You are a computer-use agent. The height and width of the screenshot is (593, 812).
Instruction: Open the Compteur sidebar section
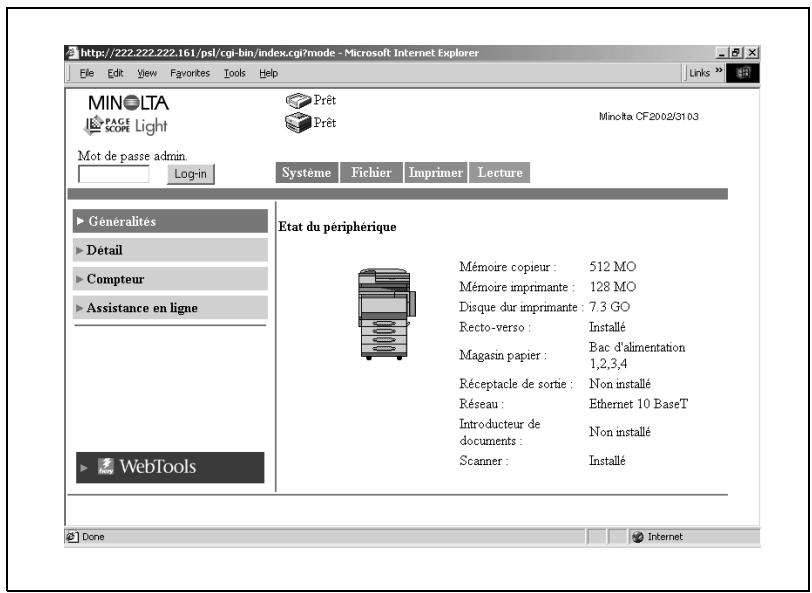(170, 279)
